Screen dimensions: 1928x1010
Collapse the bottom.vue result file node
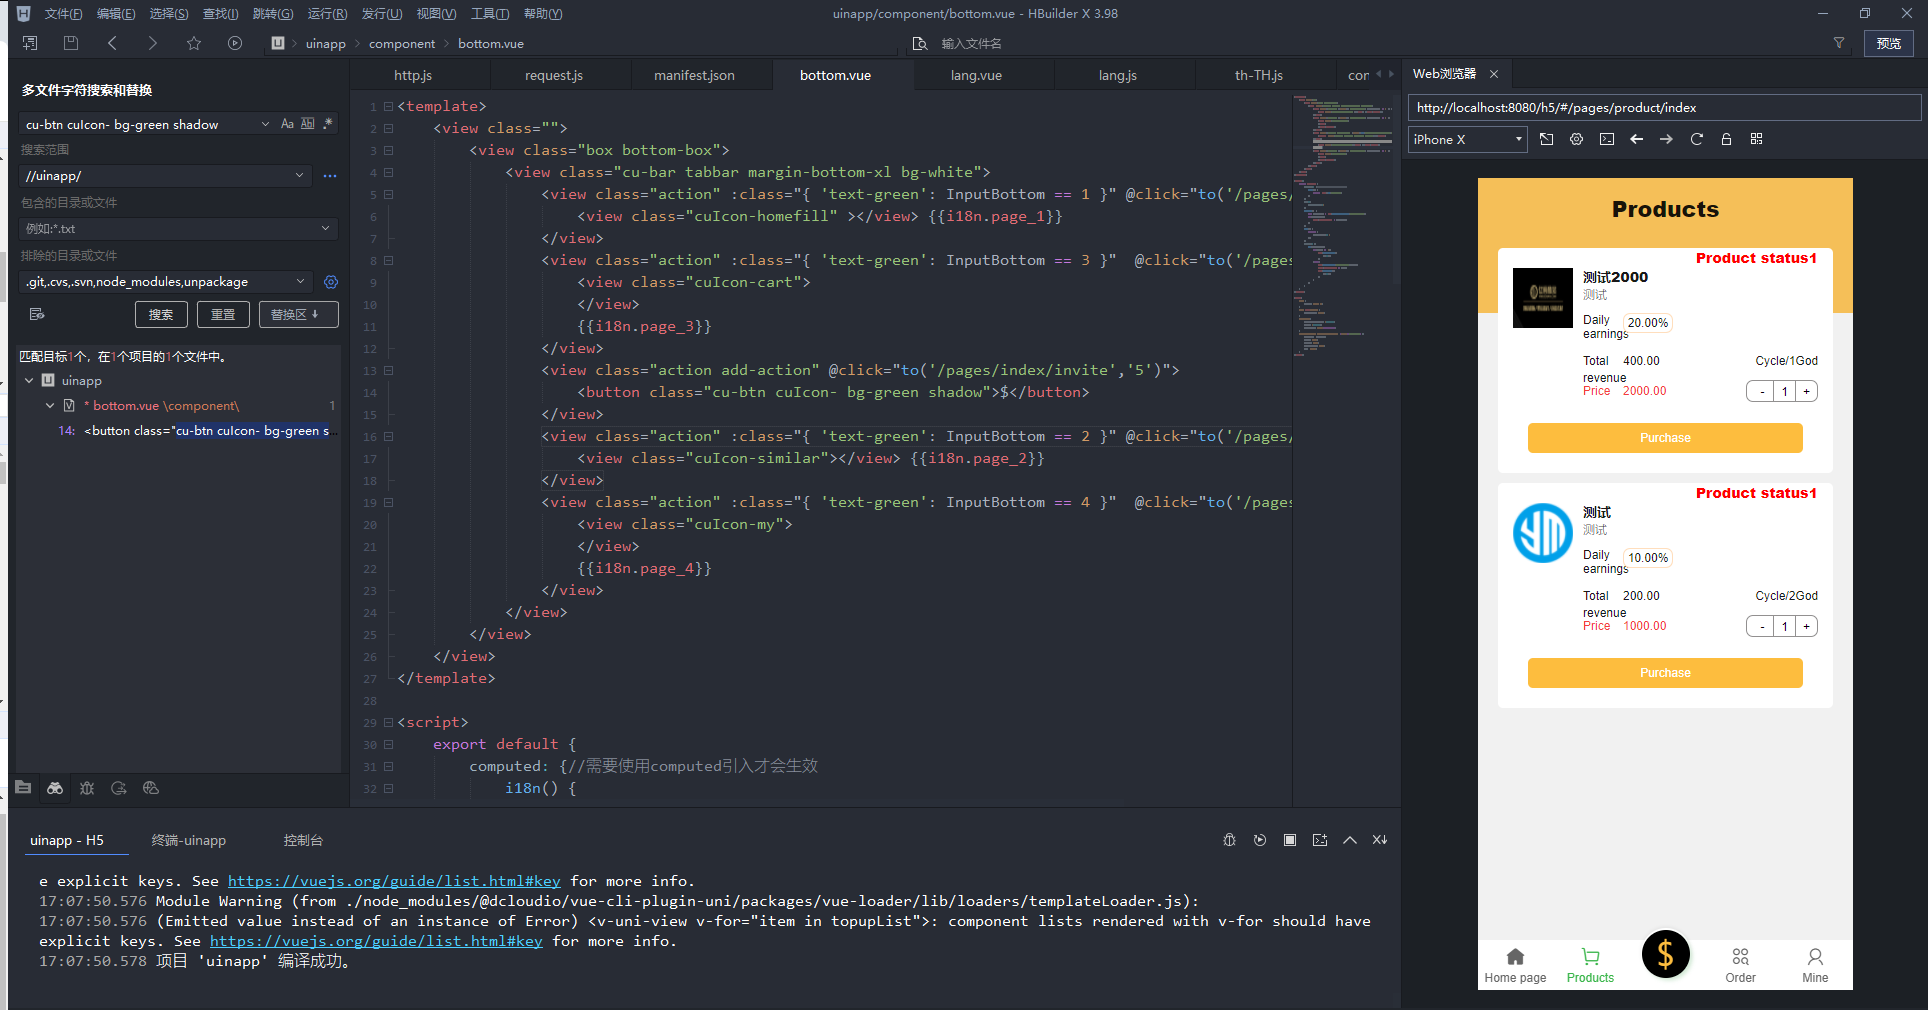pos(50,406)
